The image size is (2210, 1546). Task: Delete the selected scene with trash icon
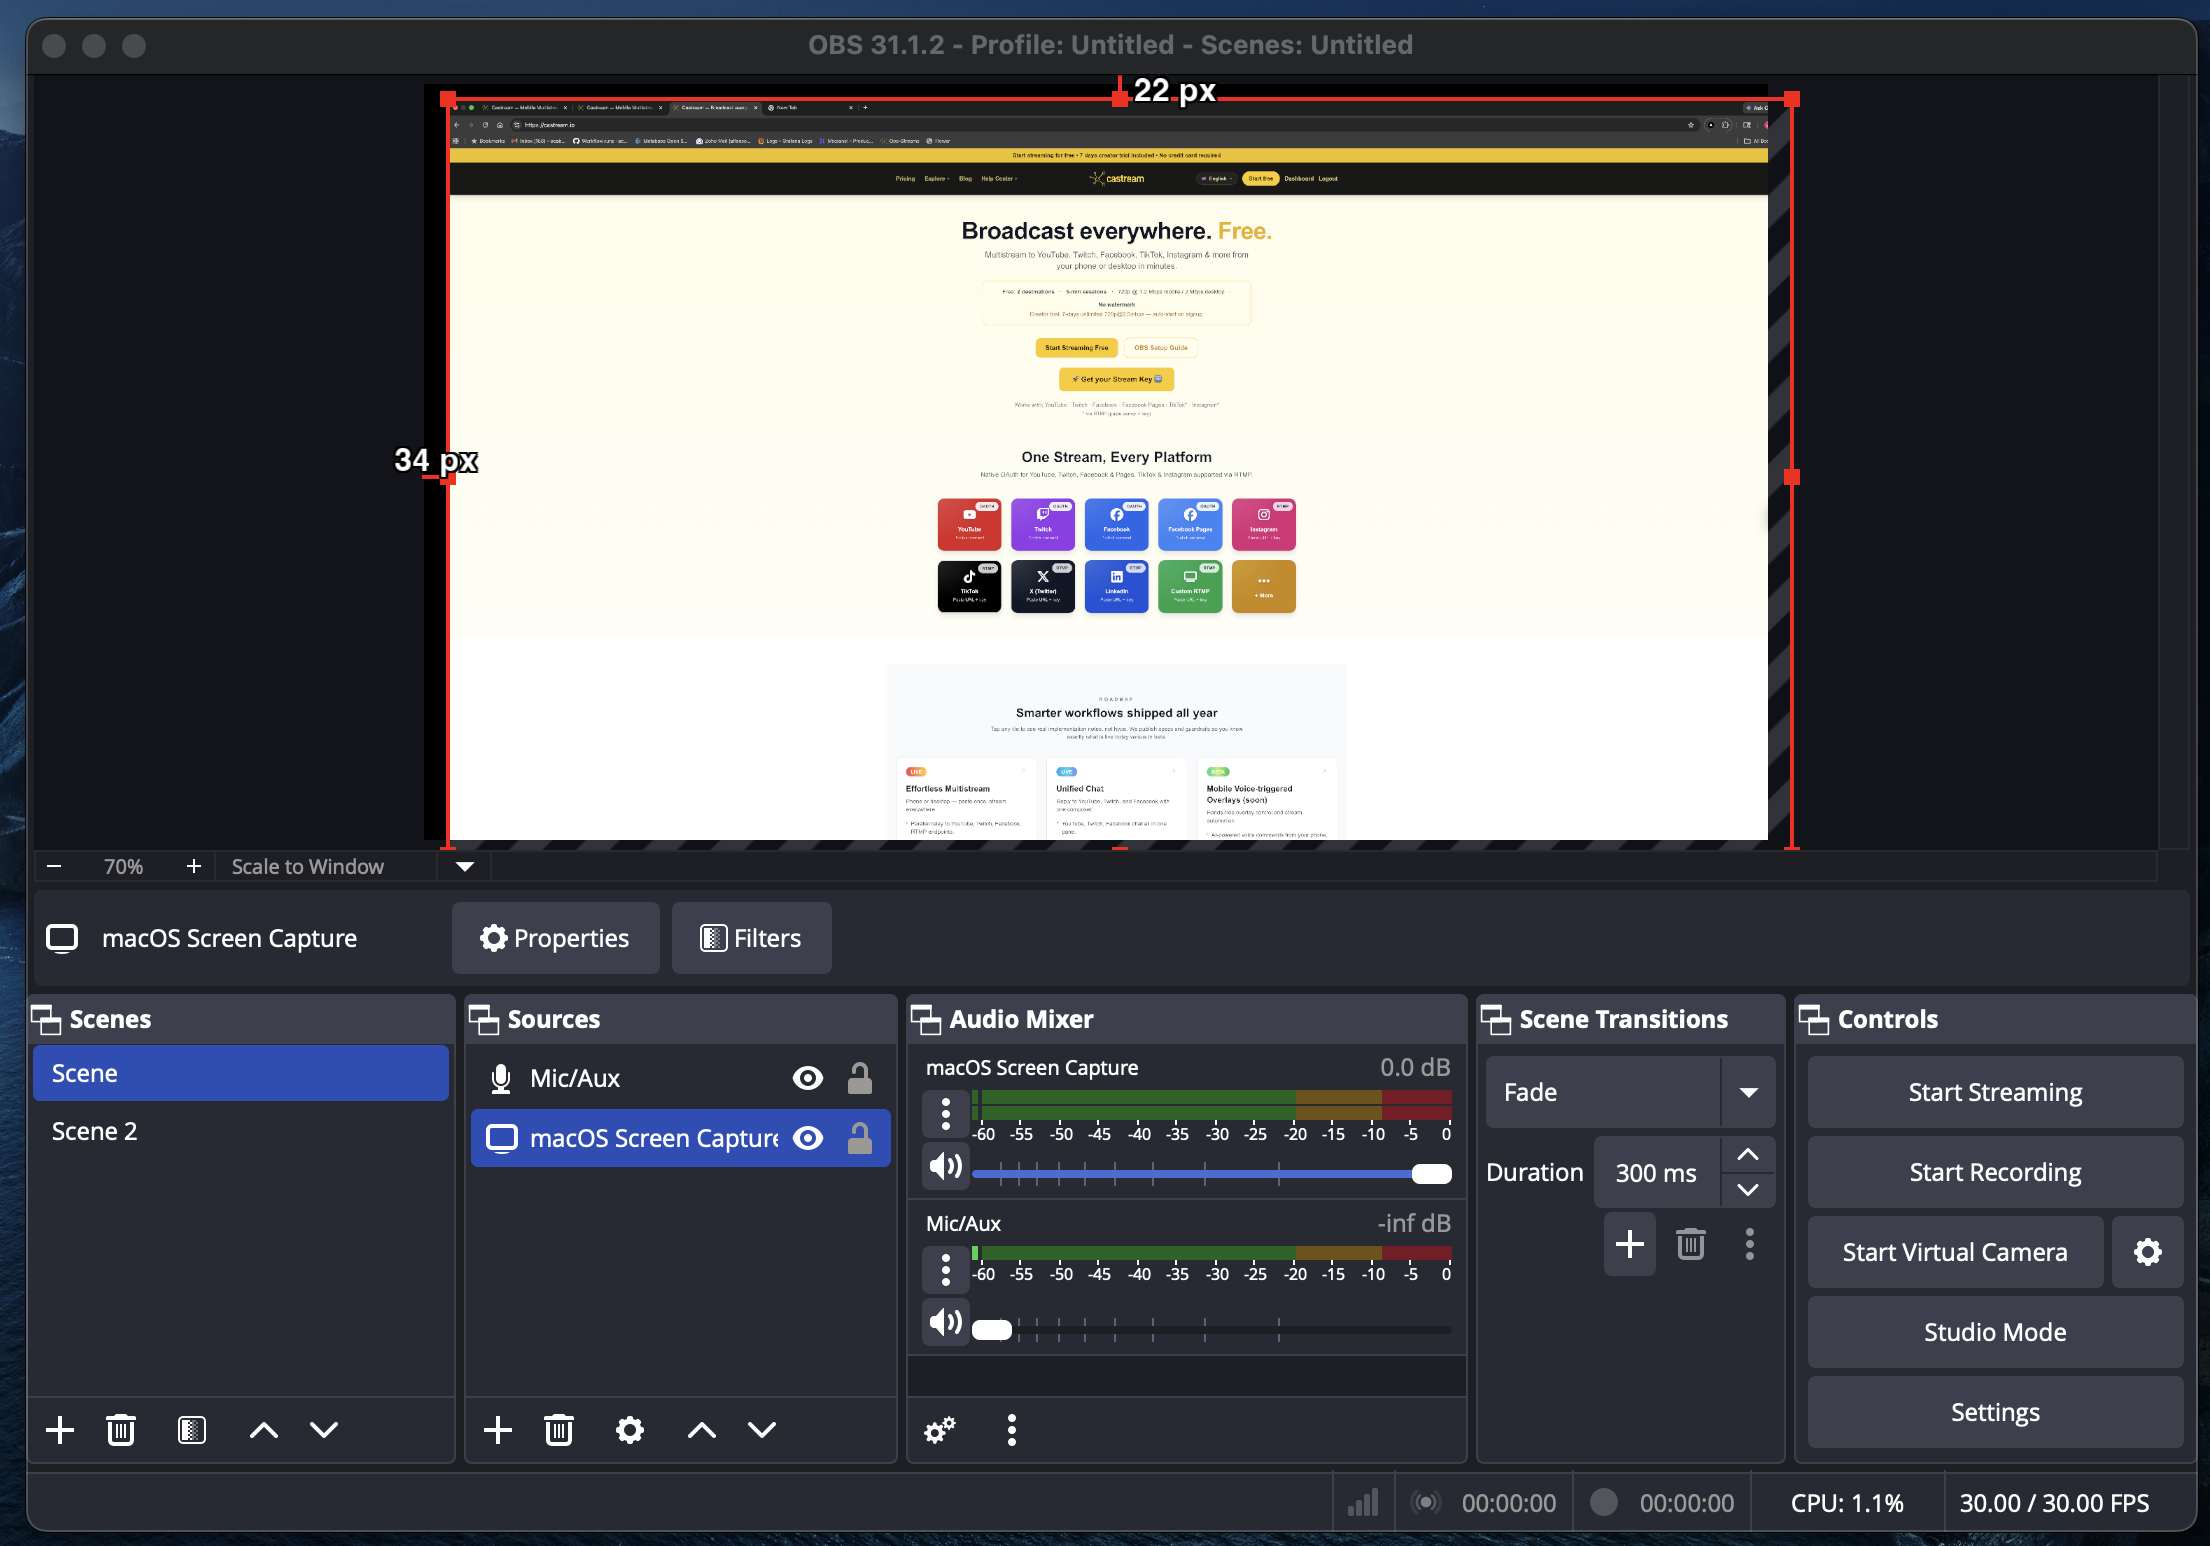coord(121,1430)
